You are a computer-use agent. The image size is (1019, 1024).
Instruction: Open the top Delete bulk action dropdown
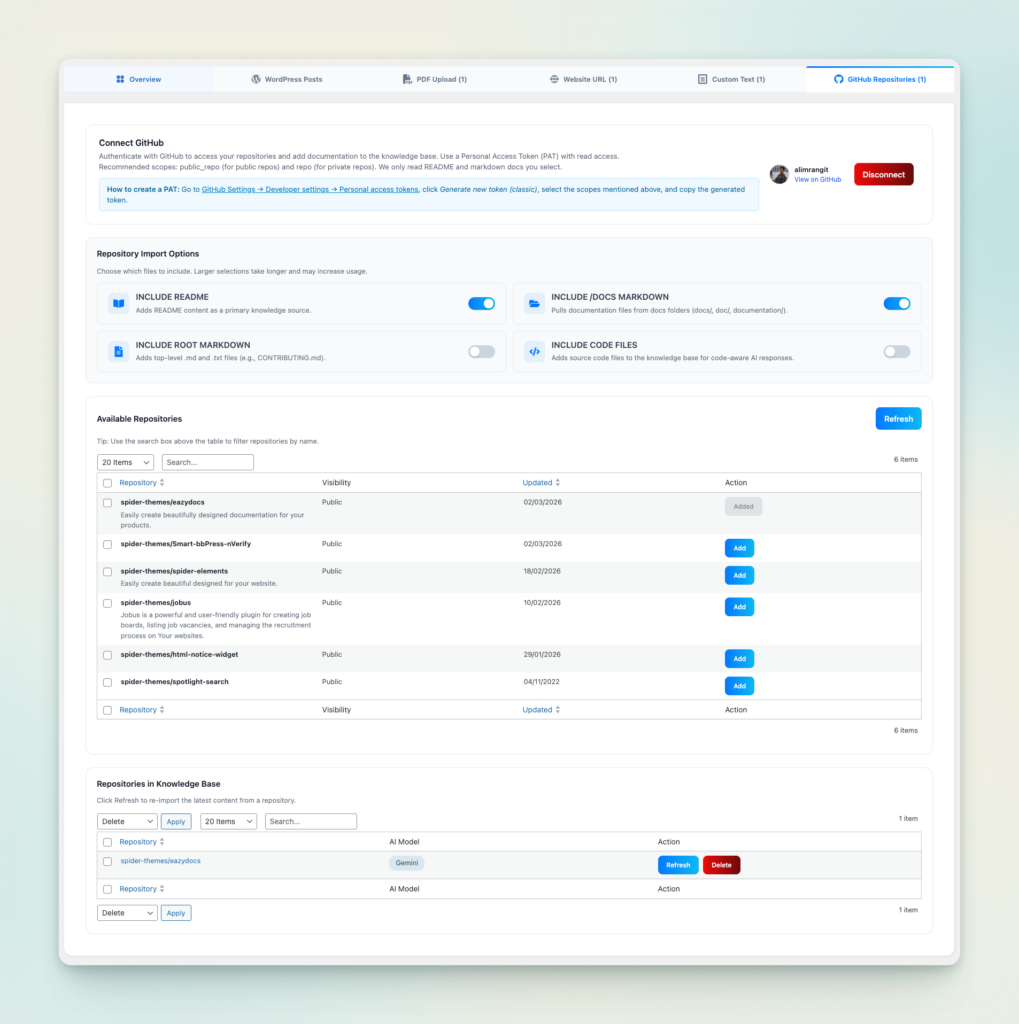[x=127, y=821]
